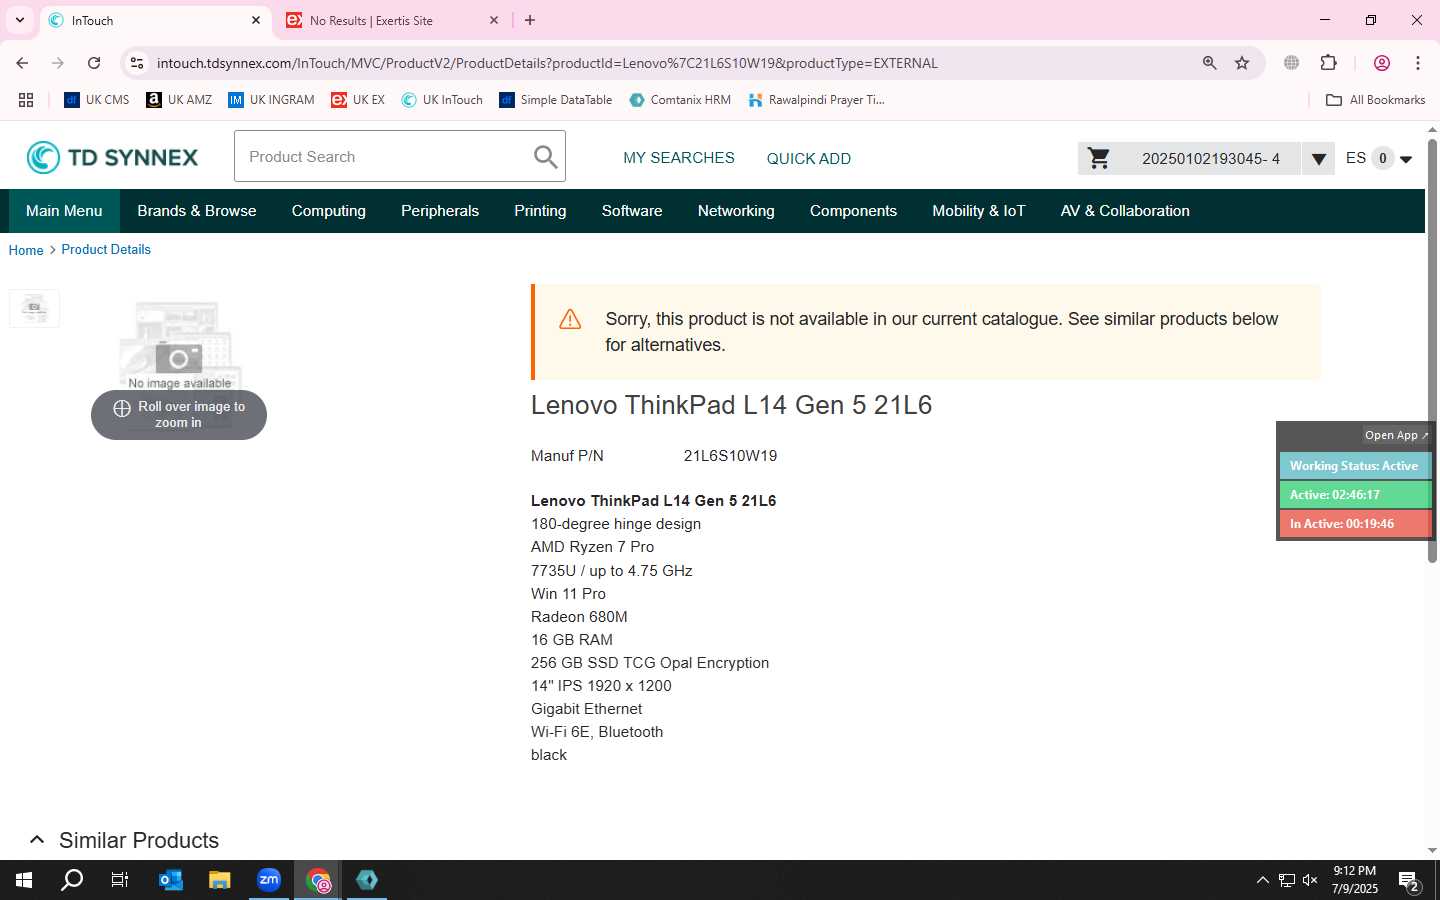Reload the page
Image resolution: width=1440 pixels, height=900 pixels.
(94, 63)
